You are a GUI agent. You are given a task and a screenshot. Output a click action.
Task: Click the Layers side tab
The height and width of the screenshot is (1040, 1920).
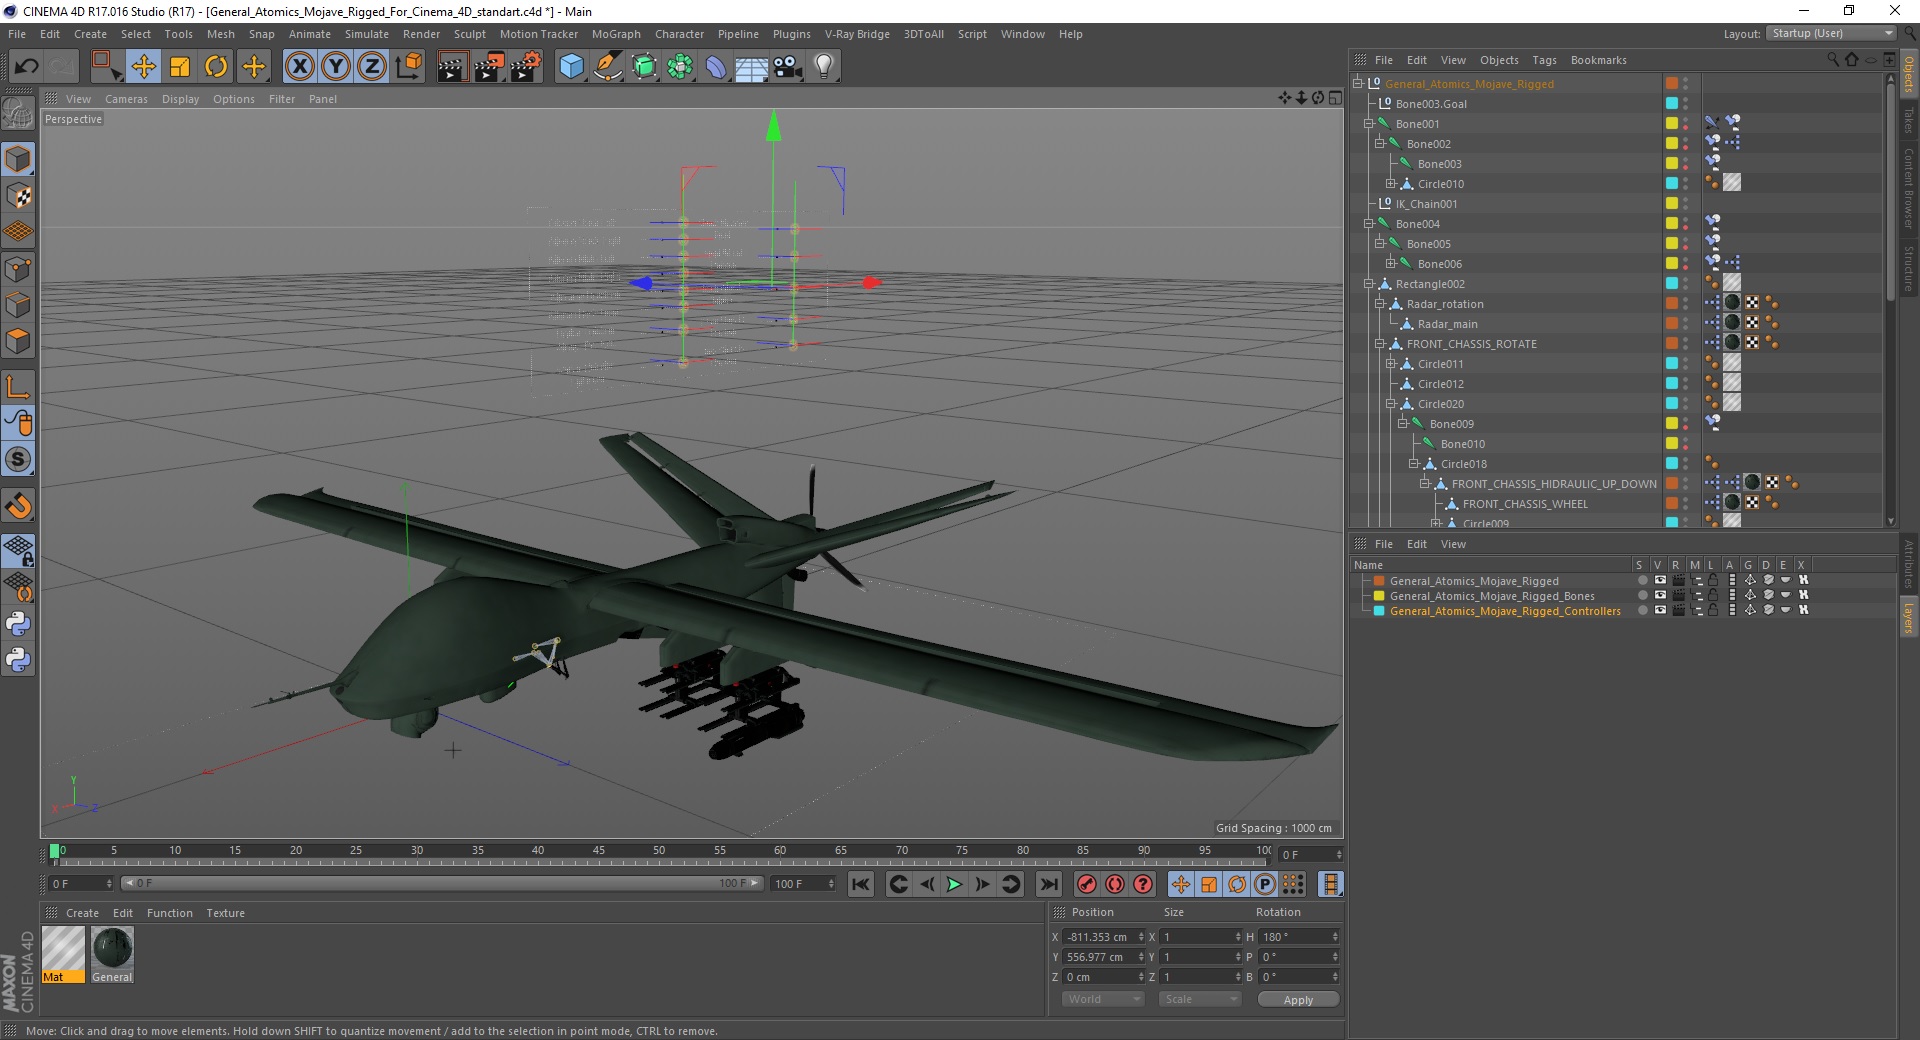[1909, 618]
